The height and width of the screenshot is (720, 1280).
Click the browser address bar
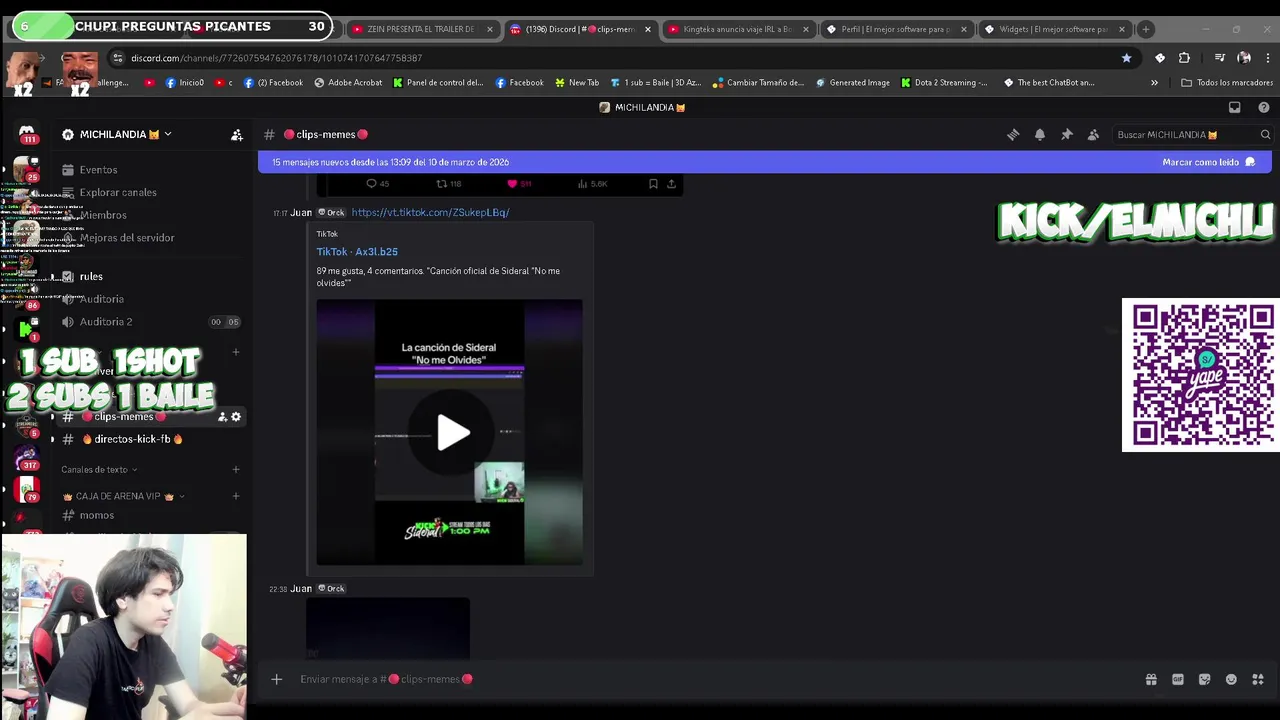[620, 58]
